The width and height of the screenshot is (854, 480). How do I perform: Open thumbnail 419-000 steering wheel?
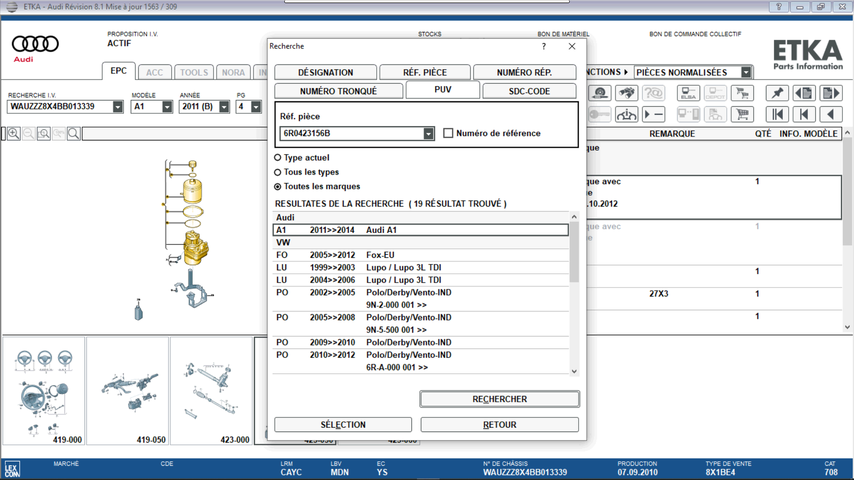click(x=44, y=391)
